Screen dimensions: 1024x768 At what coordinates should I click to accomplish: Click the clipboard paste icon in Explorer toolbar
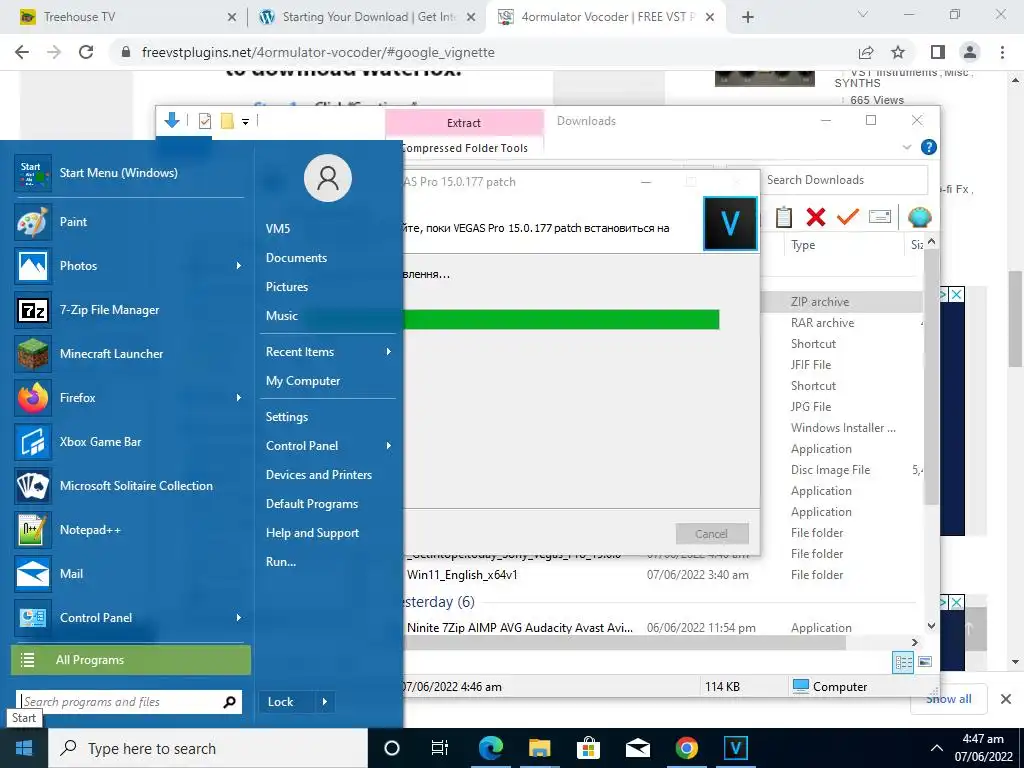pyautogui.click(x=784, y=217)
